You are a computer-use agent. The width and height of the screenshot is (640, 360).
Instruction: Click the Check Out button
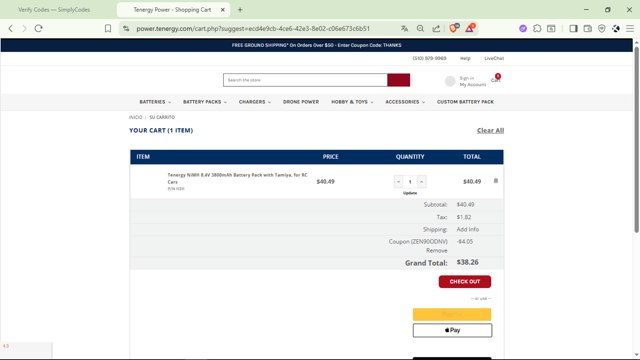(465, 282)
